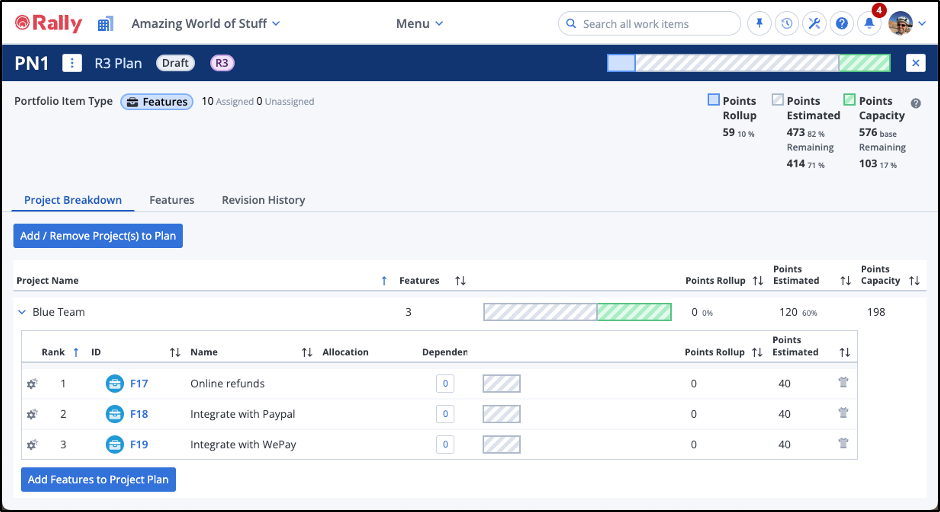Click the gear icon for F17 row
940x512 pixels.
[31, 384]
